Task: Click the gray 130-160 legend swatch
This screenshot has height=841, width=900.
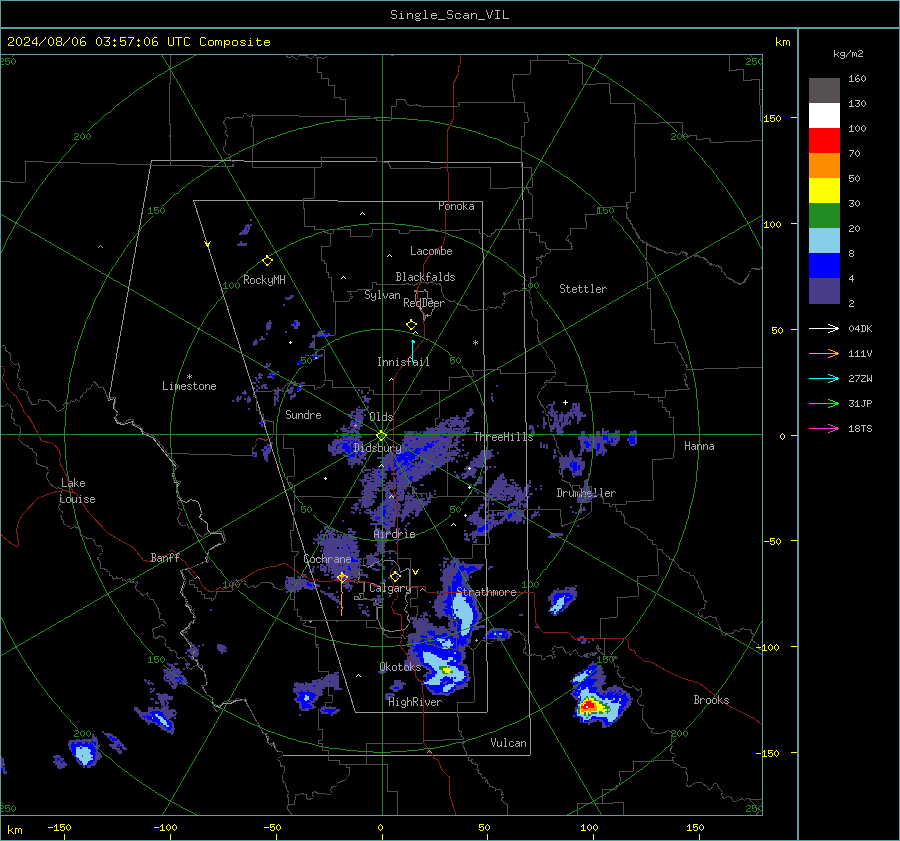Action: pyautogui.click(x=824, y=91)
